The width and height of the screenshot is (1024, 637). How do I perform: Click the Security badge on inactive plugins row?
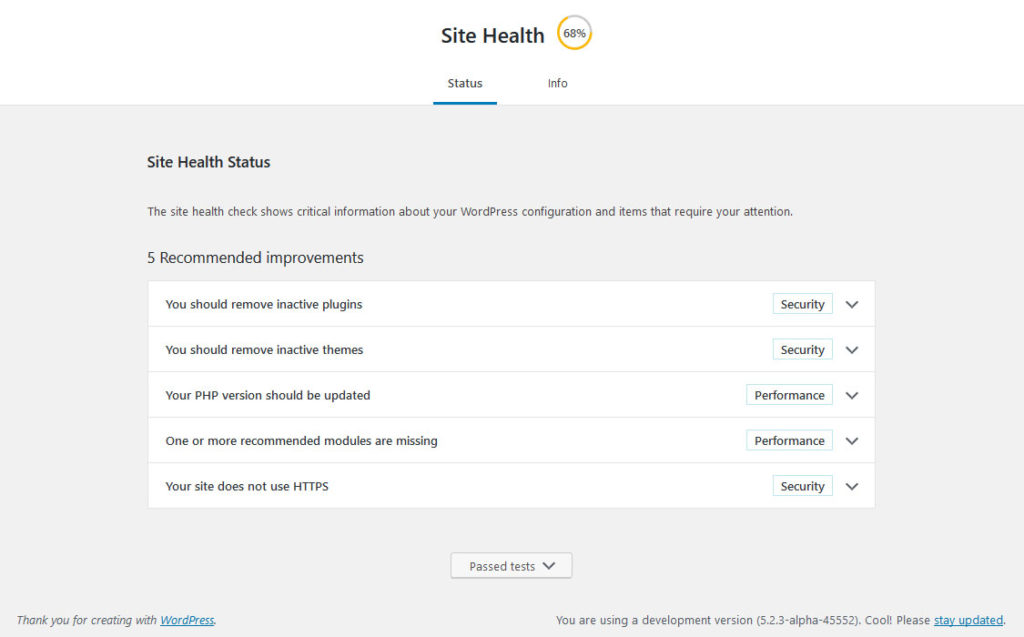(802, 303)
